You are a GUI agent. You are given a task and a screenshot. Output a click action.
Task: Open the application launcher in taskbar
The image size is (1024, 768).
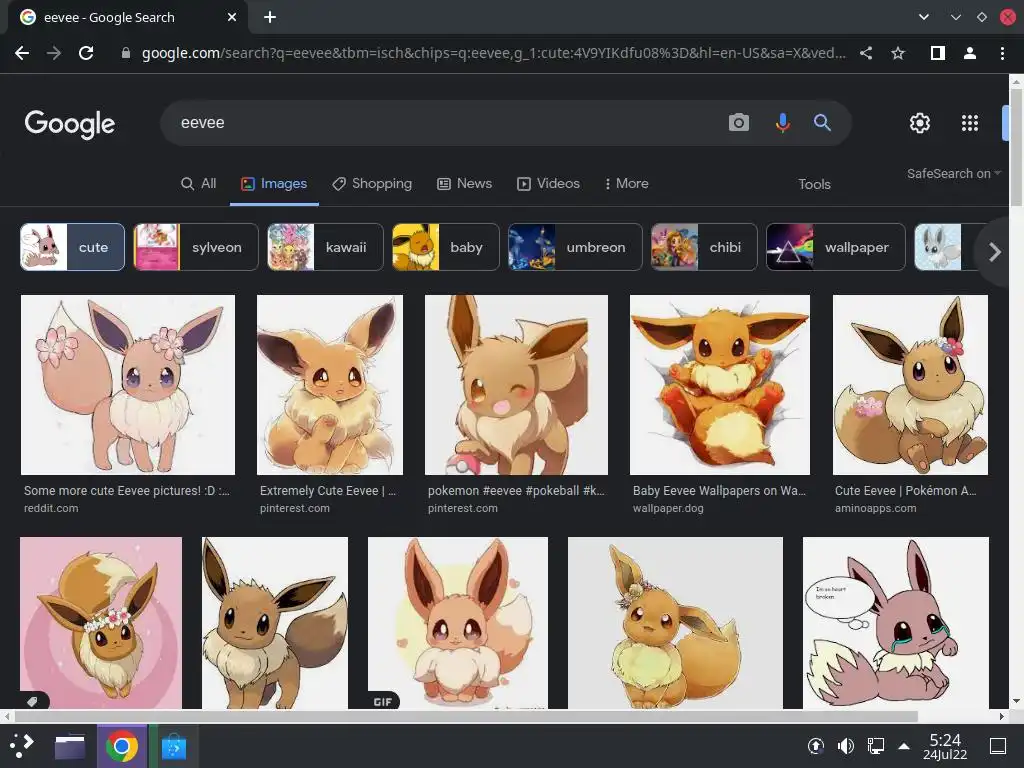tap(22, 746)
